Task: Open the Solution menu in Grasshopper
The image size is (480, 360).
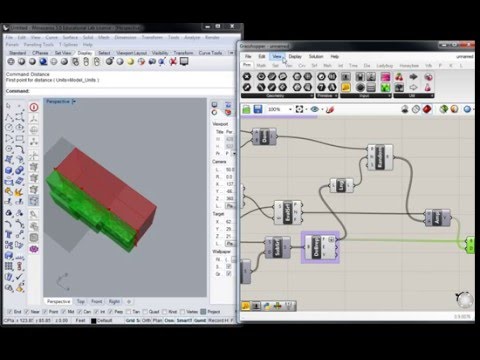Action: click(316, 56)
